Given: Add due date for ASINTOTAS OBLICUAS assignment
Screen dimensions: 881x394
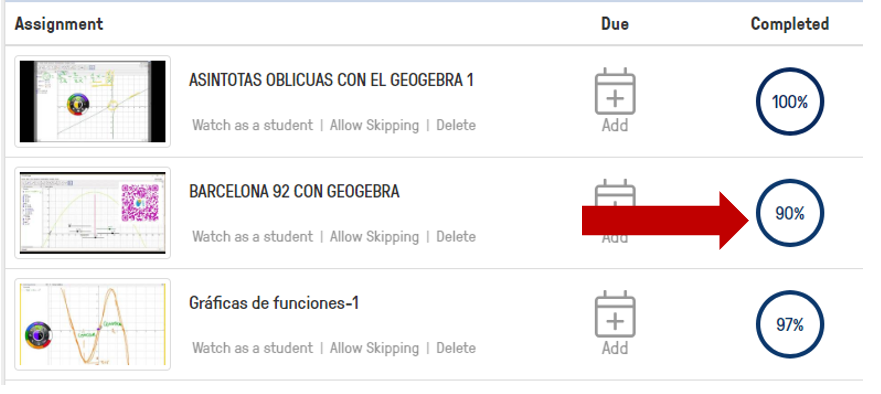Looking at the screenshot, I should pos(615,100).
